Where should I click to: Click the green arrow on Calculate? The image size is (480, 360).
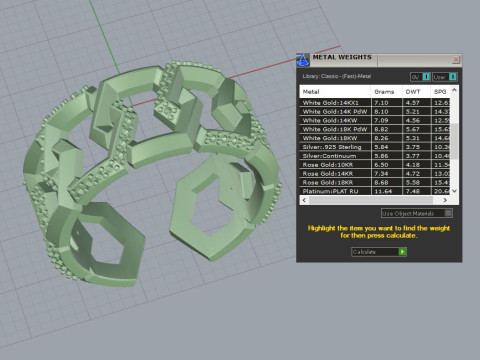point(403,252)
